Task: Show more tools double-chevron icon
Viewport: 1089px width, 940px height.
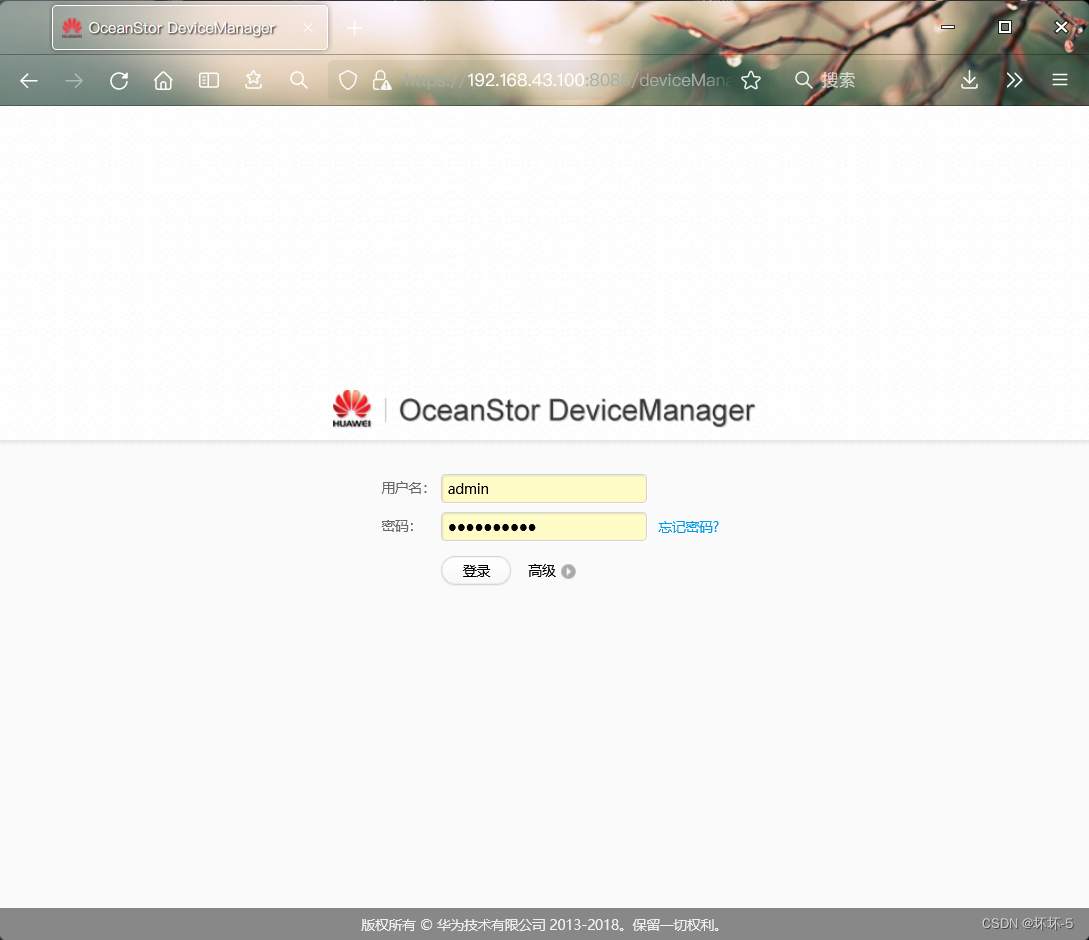Action: coord(1015,81)
